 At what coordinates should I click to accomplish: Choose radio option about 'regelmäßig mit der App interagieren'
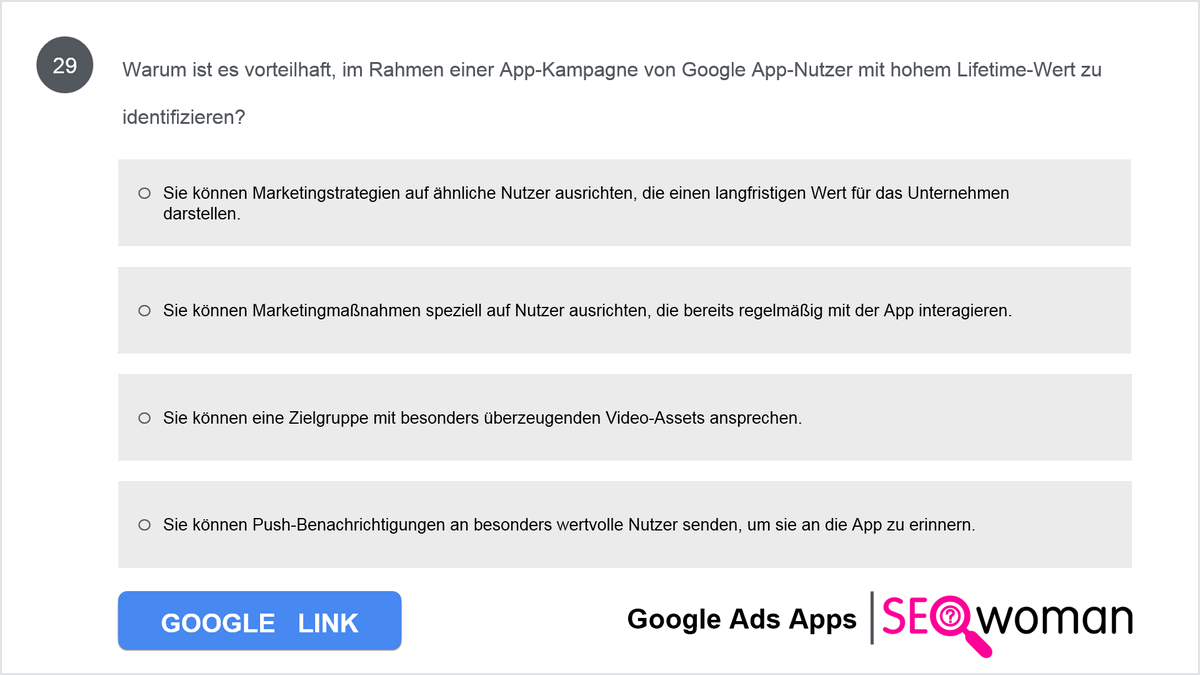[x=144, y=311]
